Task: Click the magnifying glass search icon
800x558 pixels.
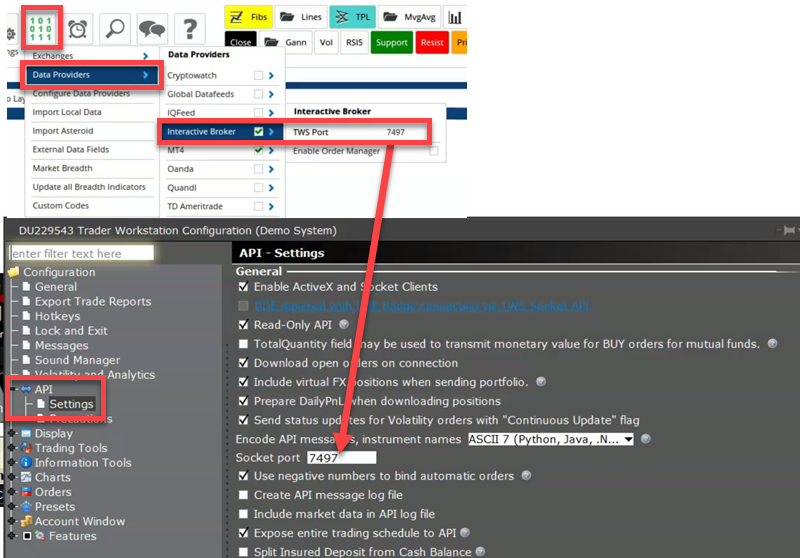Action: 115,29
